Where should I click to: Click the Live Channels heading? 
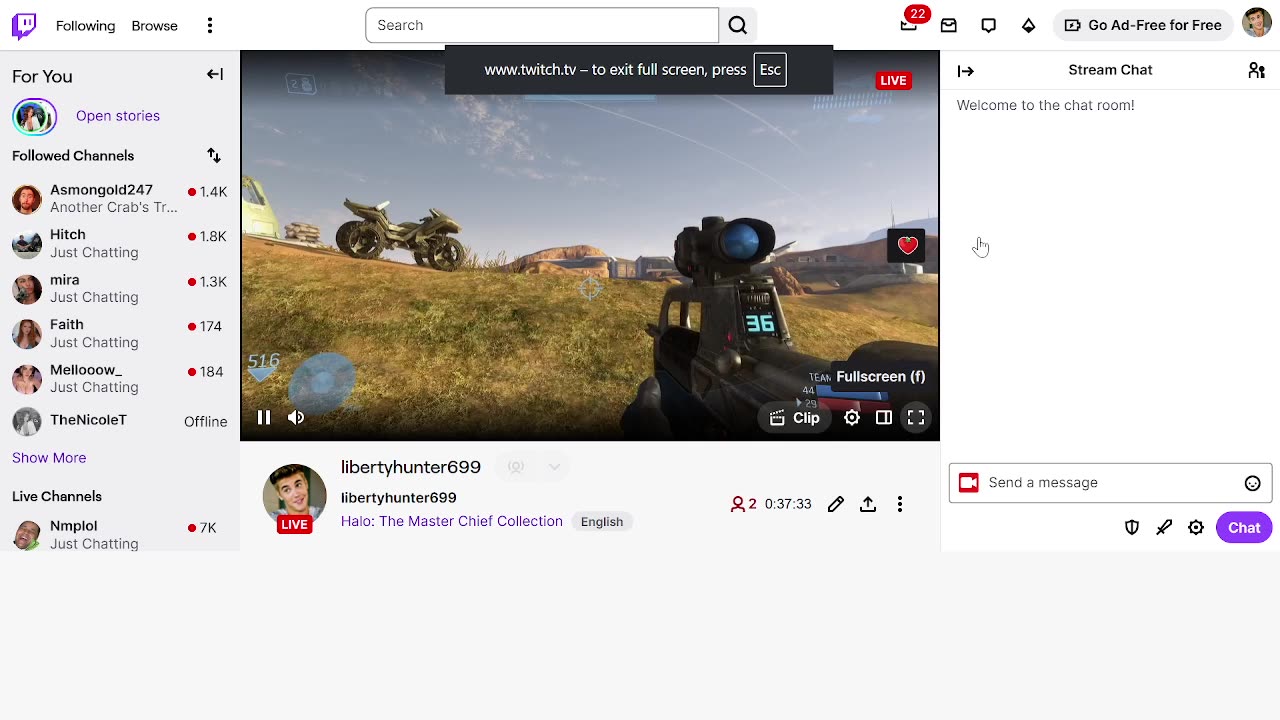click(x=57, y=496)
